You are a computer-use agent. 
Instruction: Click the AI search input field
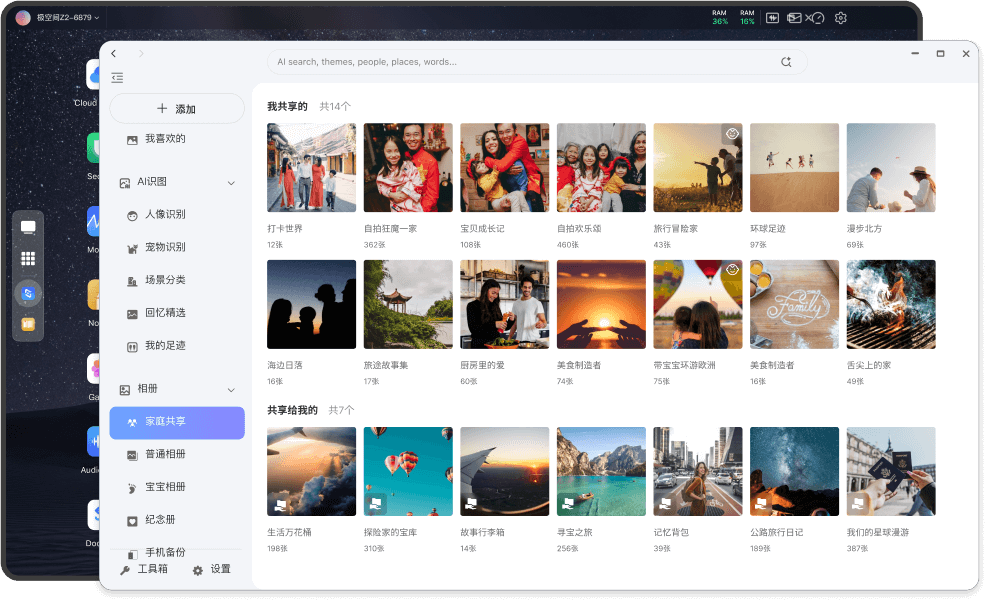(520, 62)
